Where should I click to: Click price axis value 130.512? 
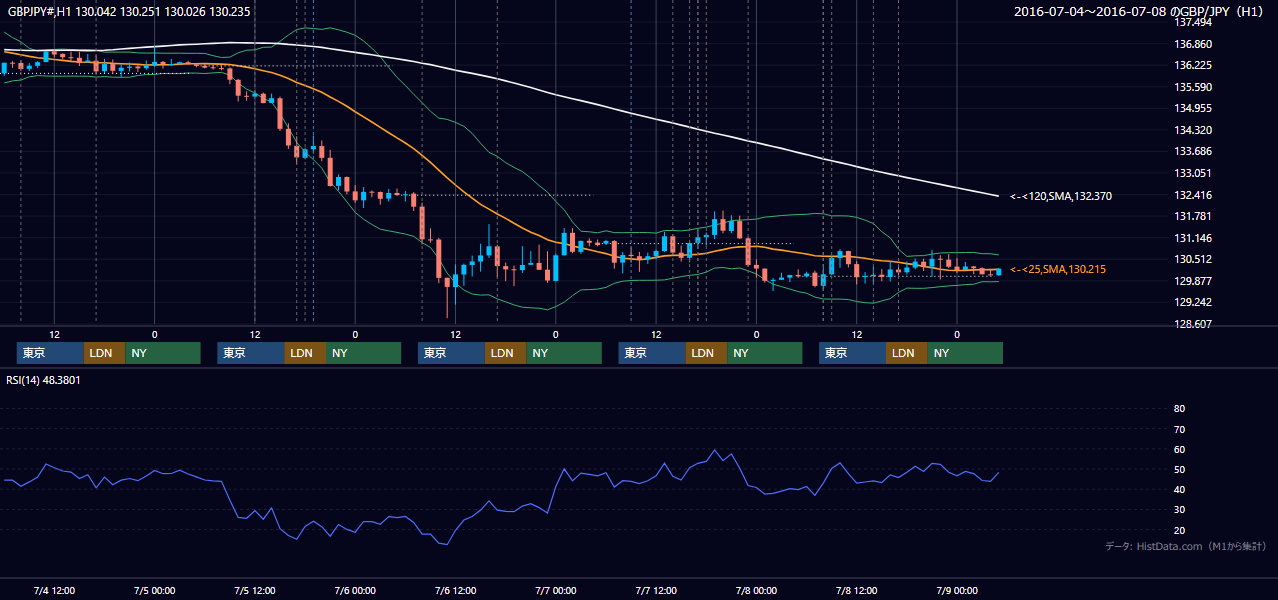tap(1193, 259)
